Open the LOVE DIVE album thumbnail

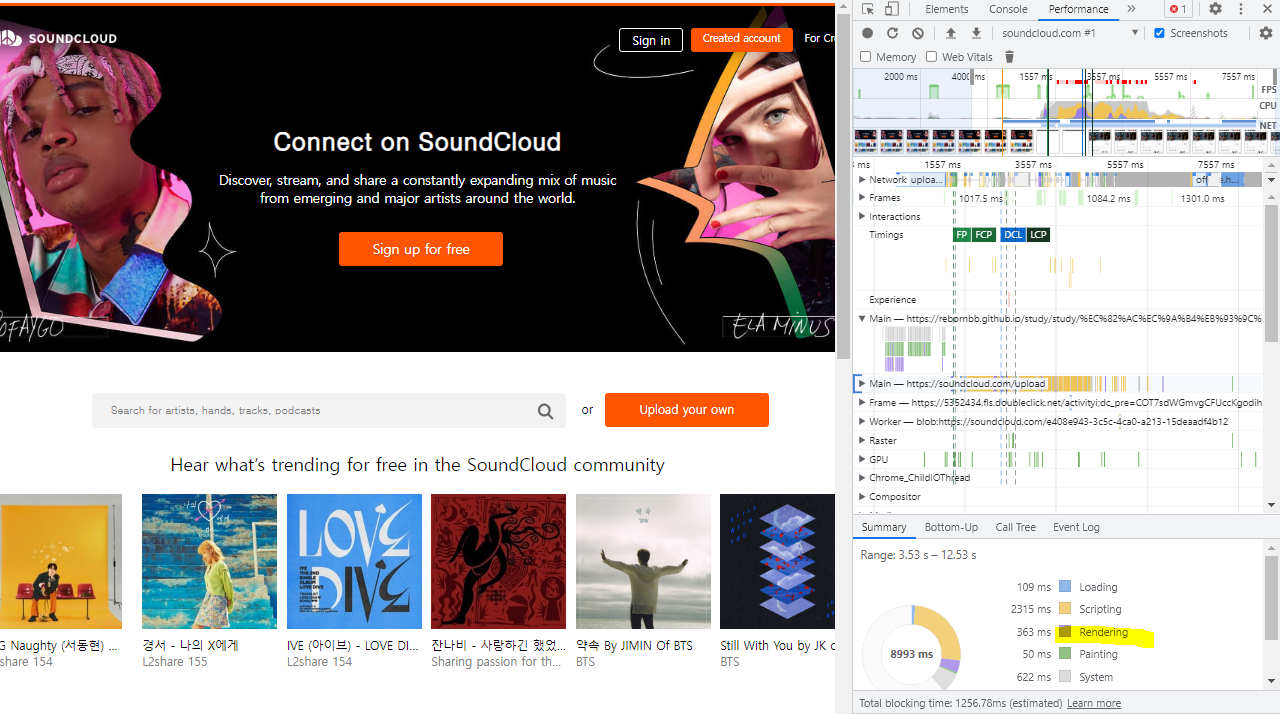pyautogui.click(x=354, y=561)
